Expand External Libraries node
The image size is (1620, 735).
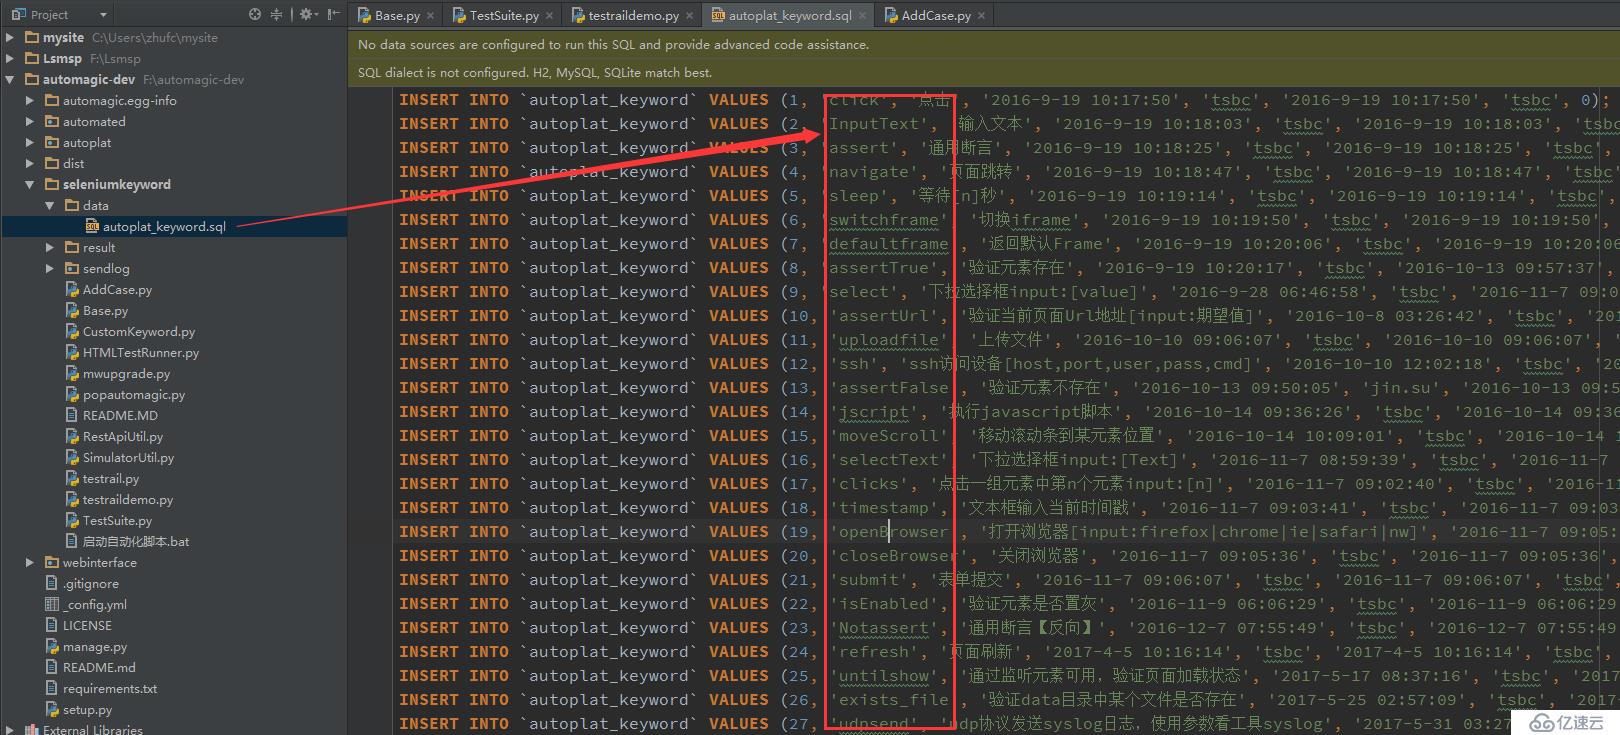tap(10, 730)
